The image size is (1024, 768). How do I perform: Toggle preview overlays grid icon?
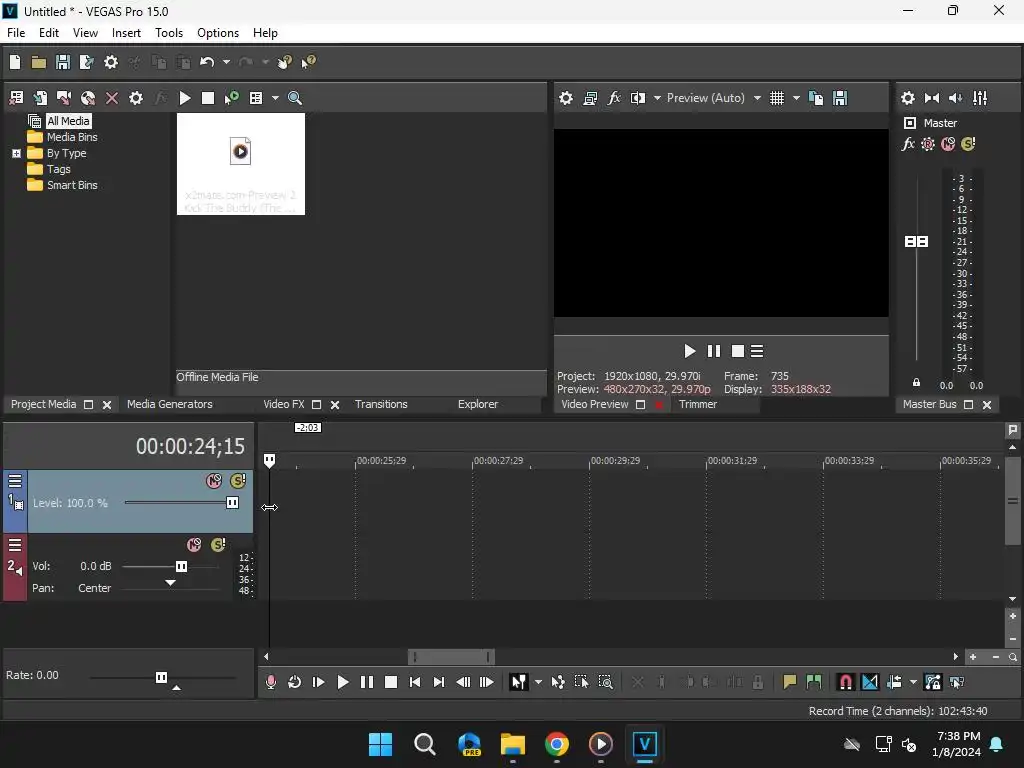click(x=776, y=98)
